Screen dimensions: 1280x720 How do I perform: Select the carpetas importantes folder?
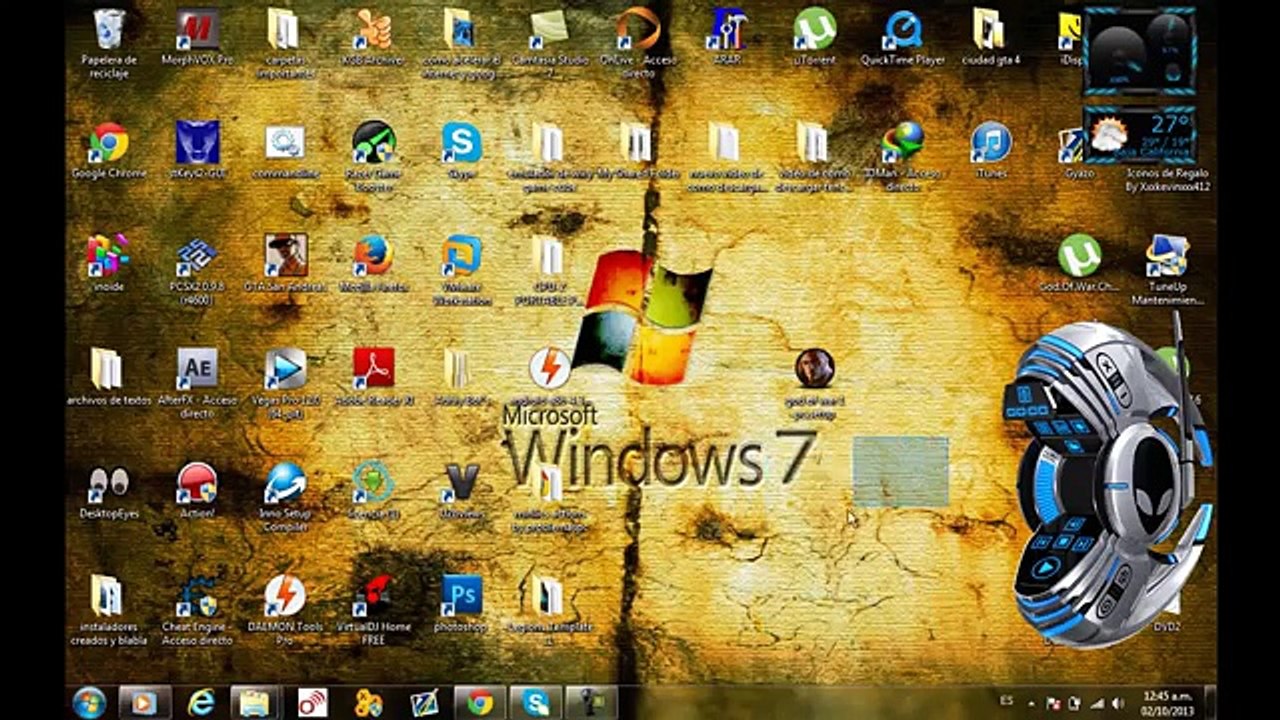(x=285, y=30)
